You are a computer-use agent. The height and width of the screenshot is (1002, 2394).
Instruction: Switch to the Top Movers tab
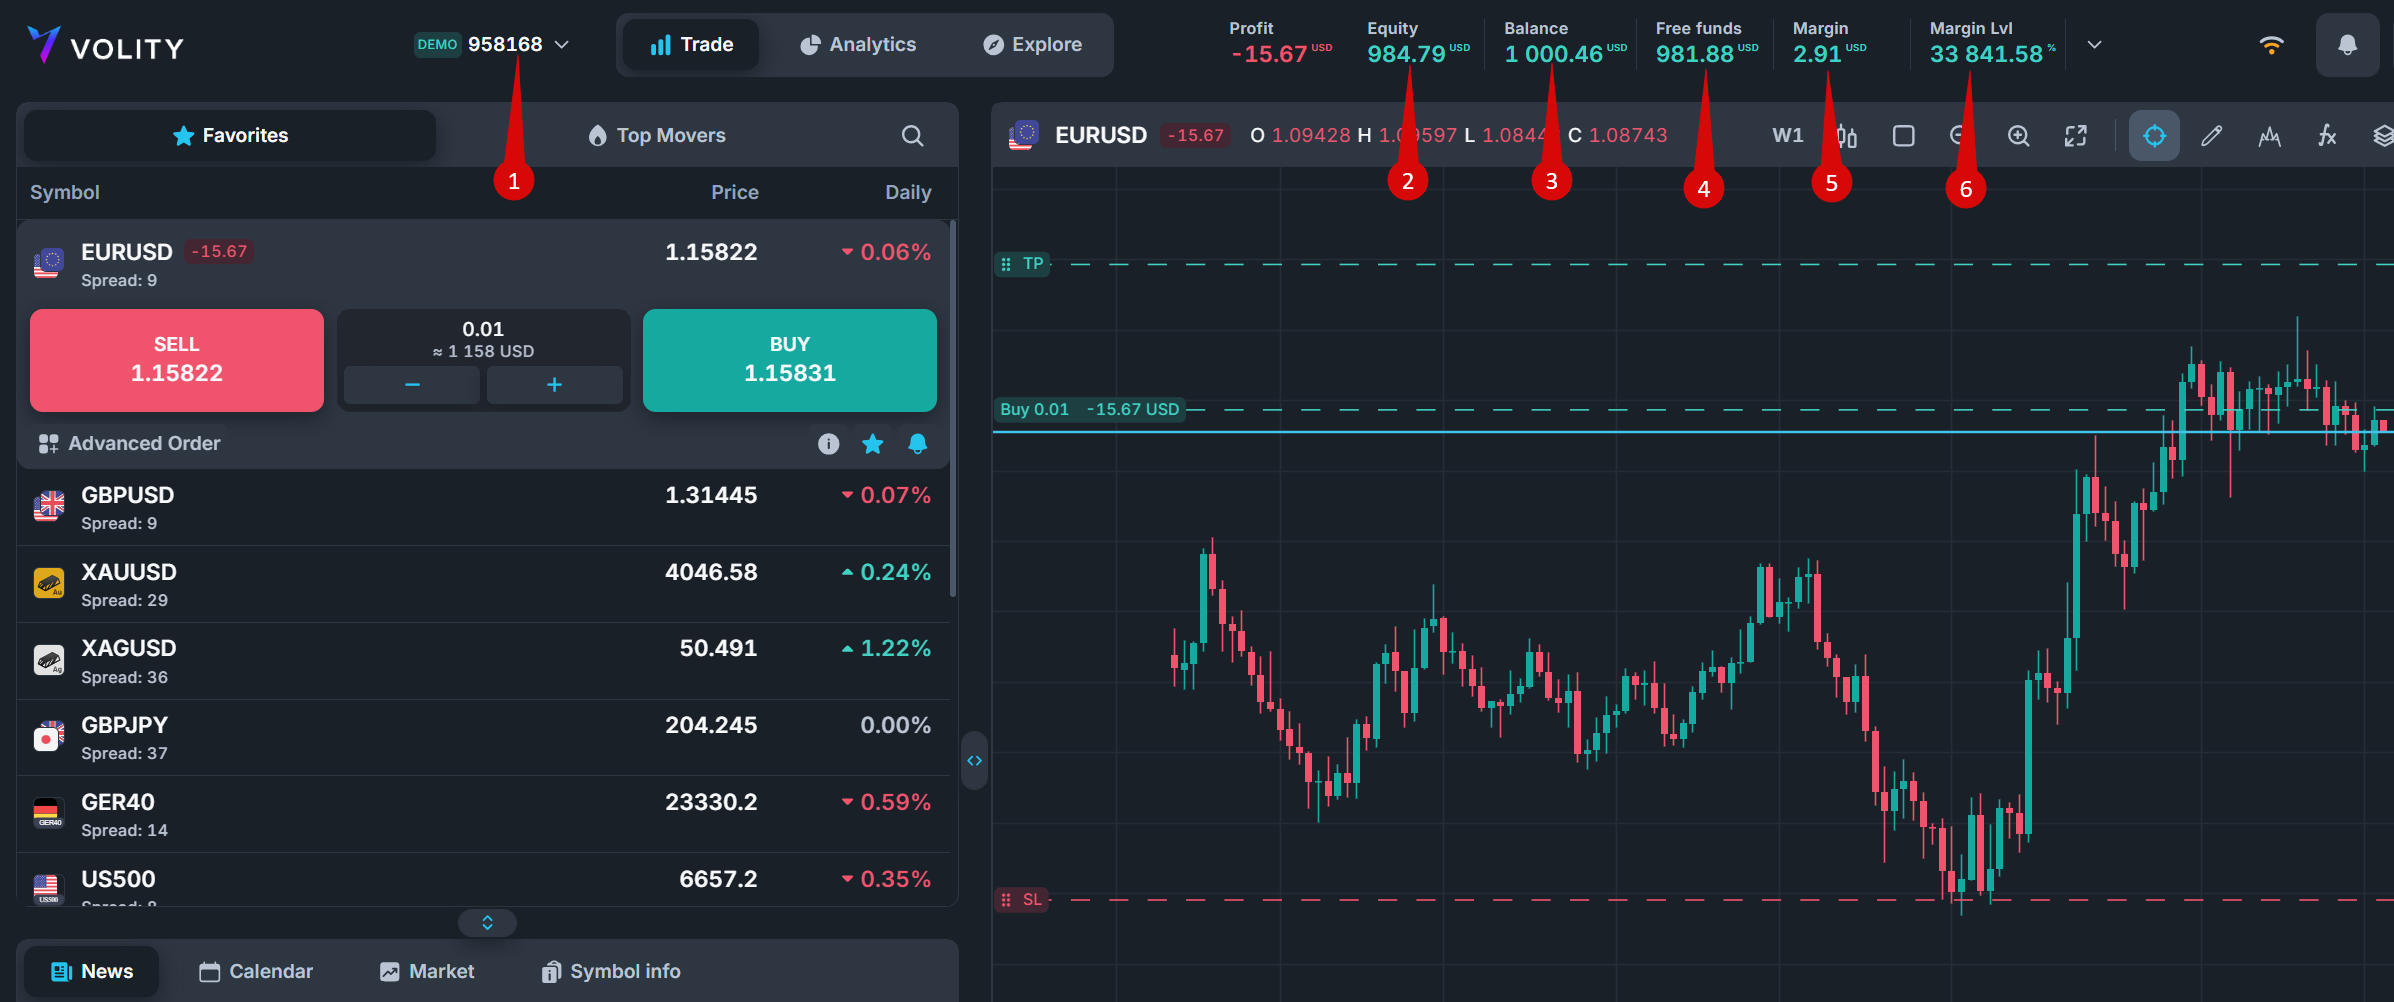657,136
